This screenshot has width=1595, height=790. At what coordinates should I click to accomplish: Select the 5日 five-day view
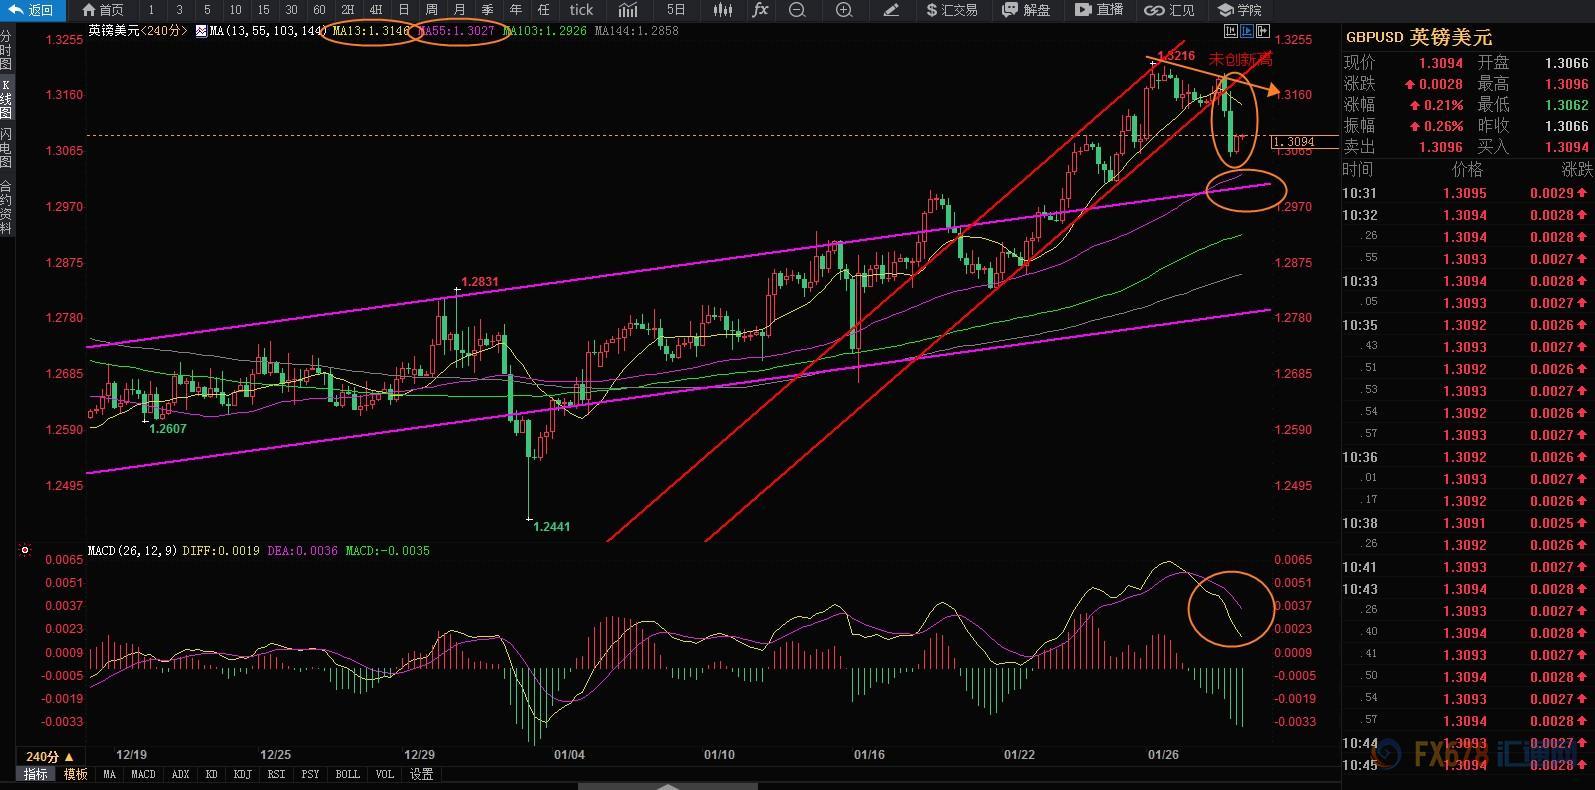point(676,10)
